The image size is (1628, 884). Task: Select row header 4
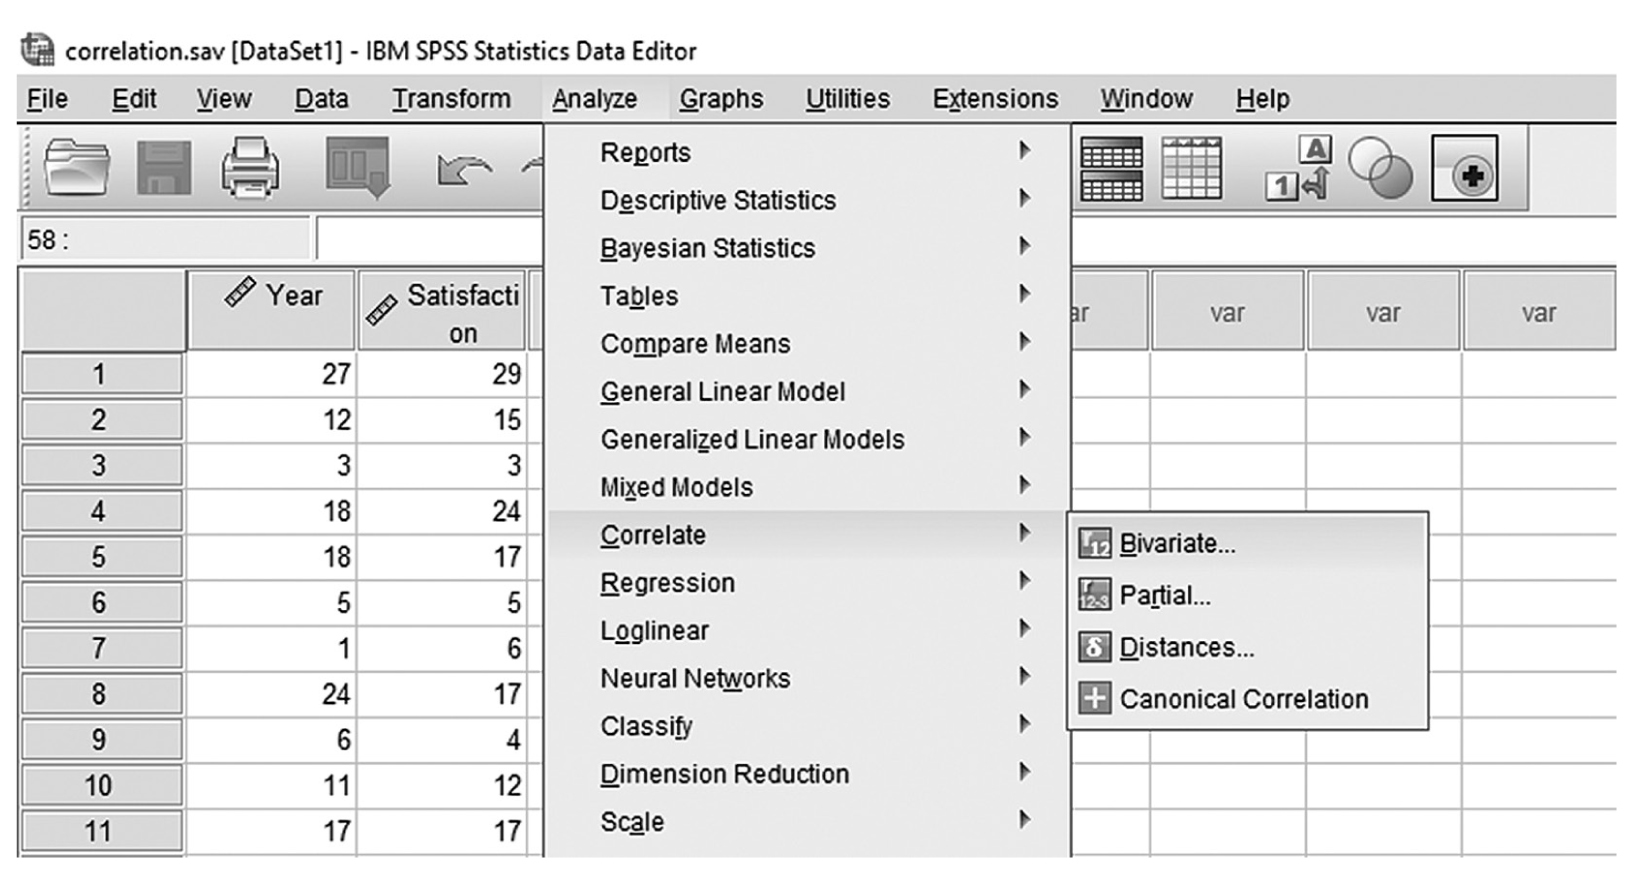102,512
